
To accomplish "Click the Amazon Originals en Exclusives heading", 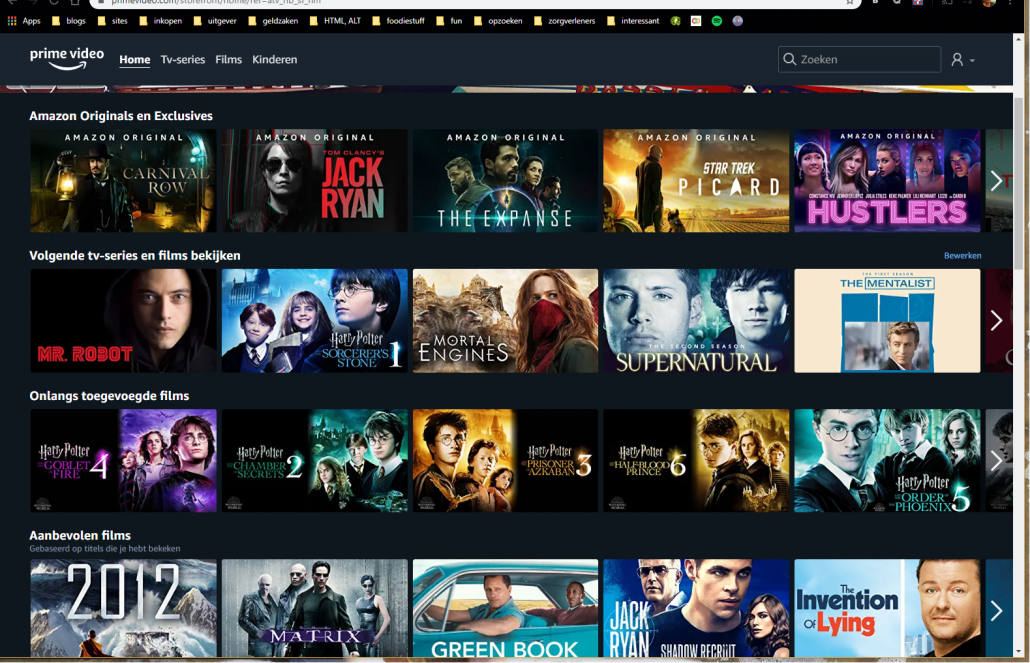I will point(121,116).
